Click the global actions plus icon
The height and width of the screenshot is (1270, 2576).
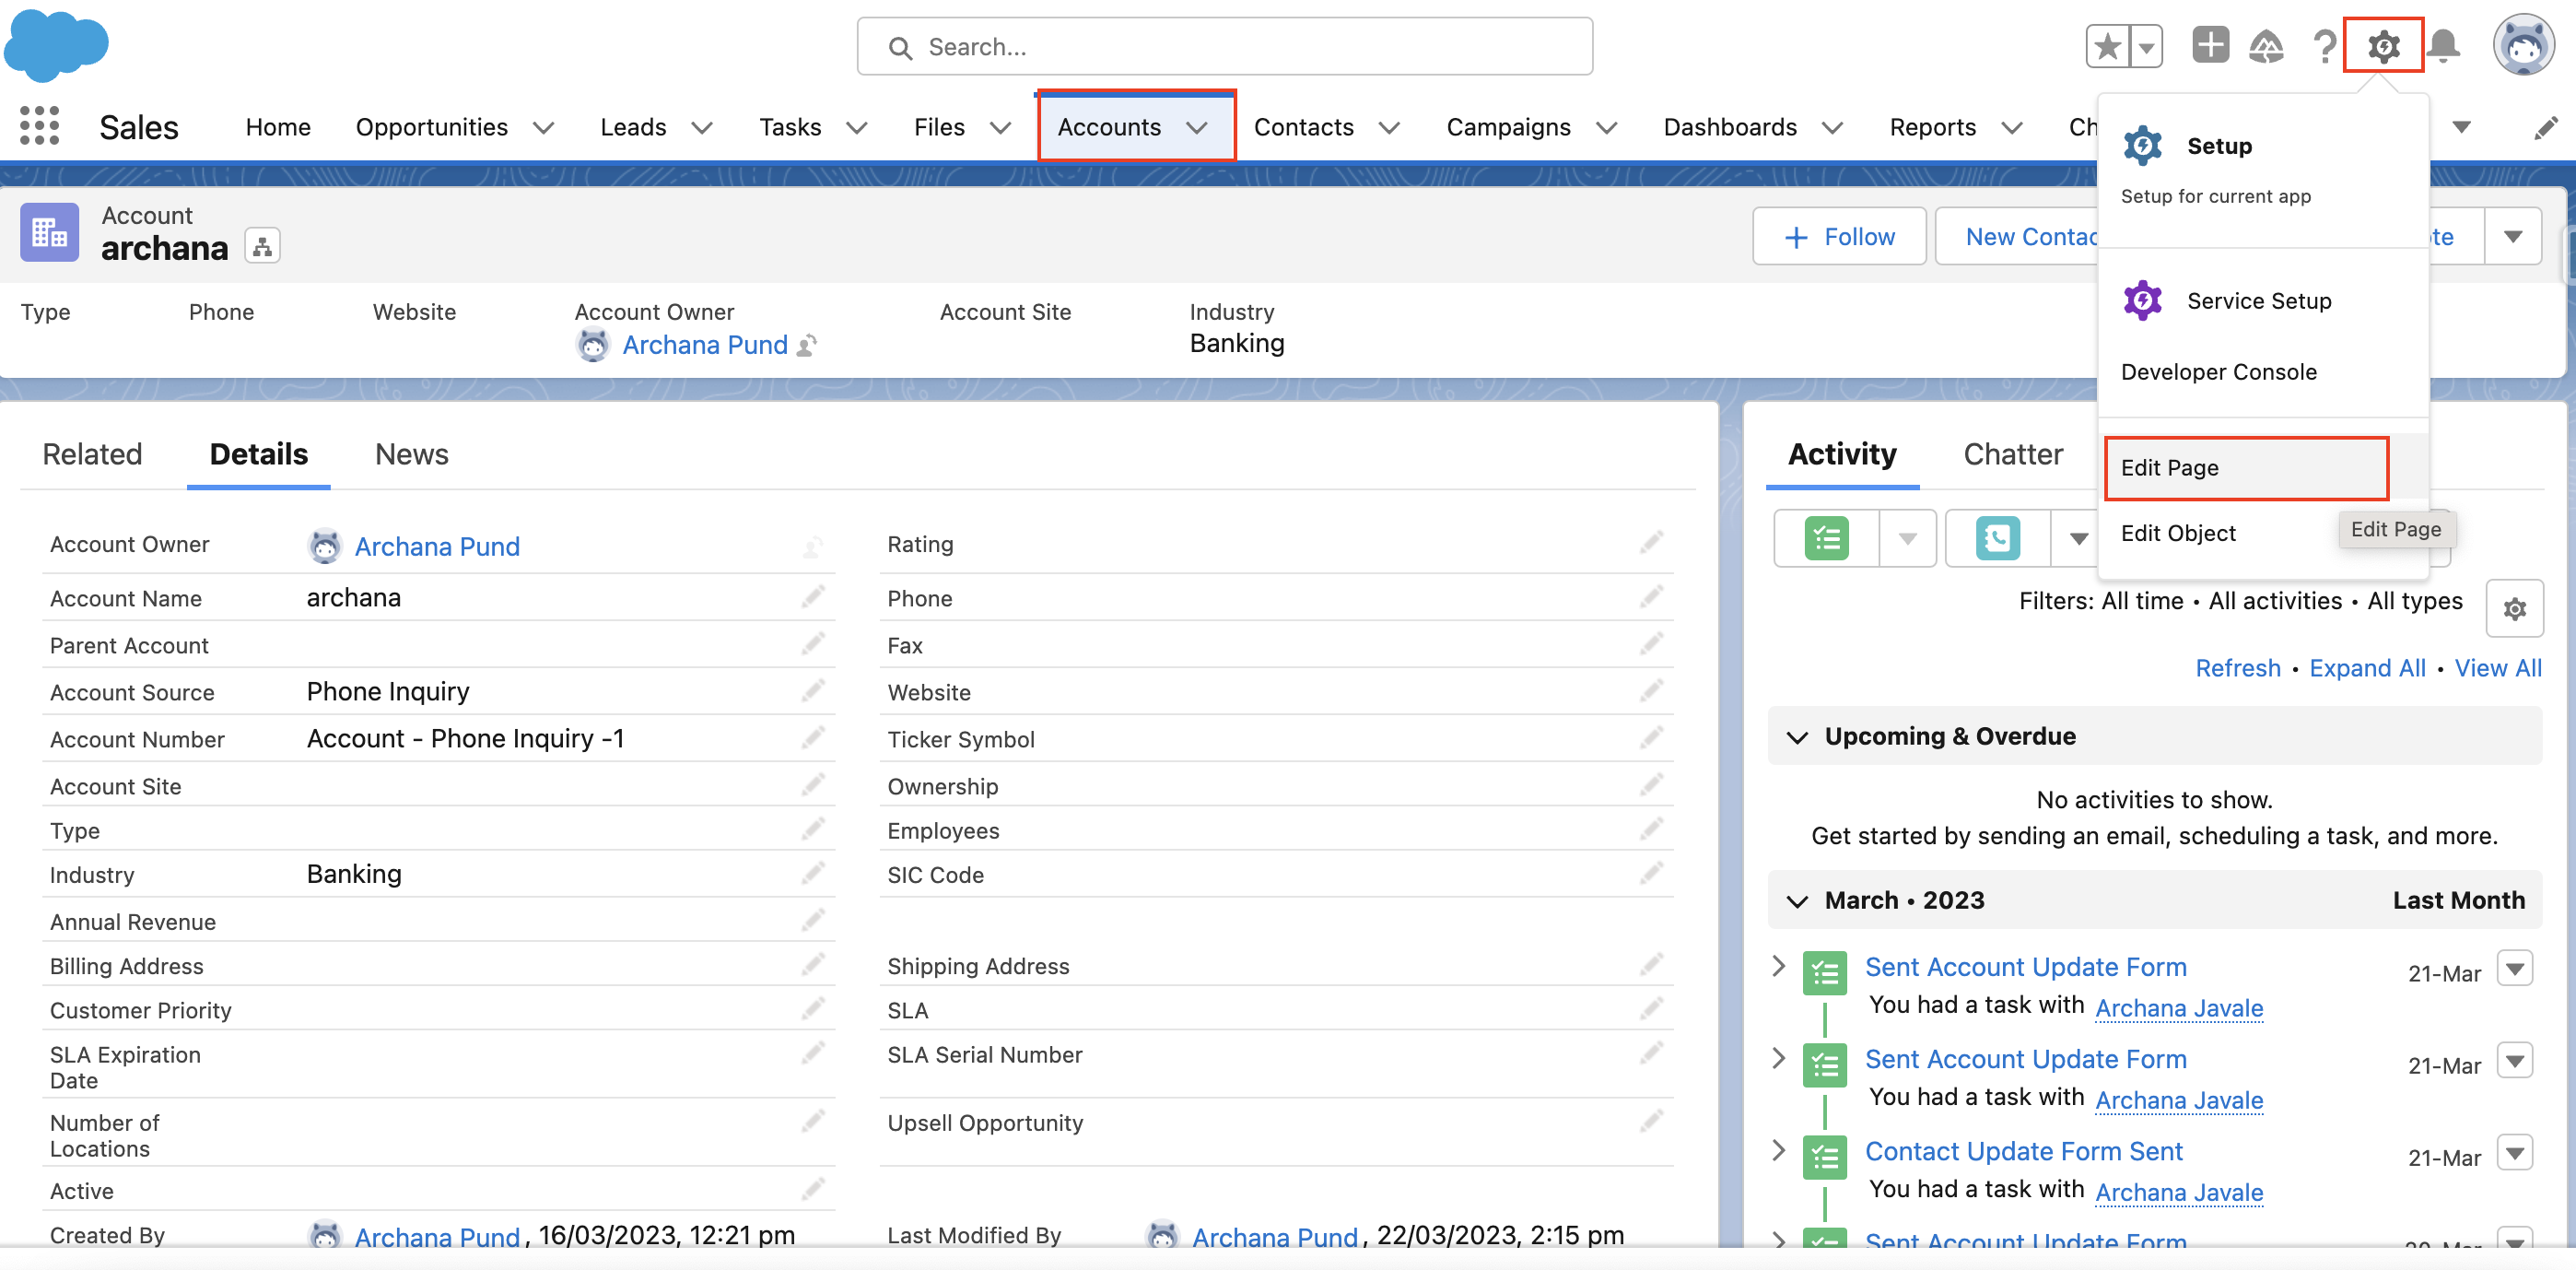click(x=2210, y=46)
